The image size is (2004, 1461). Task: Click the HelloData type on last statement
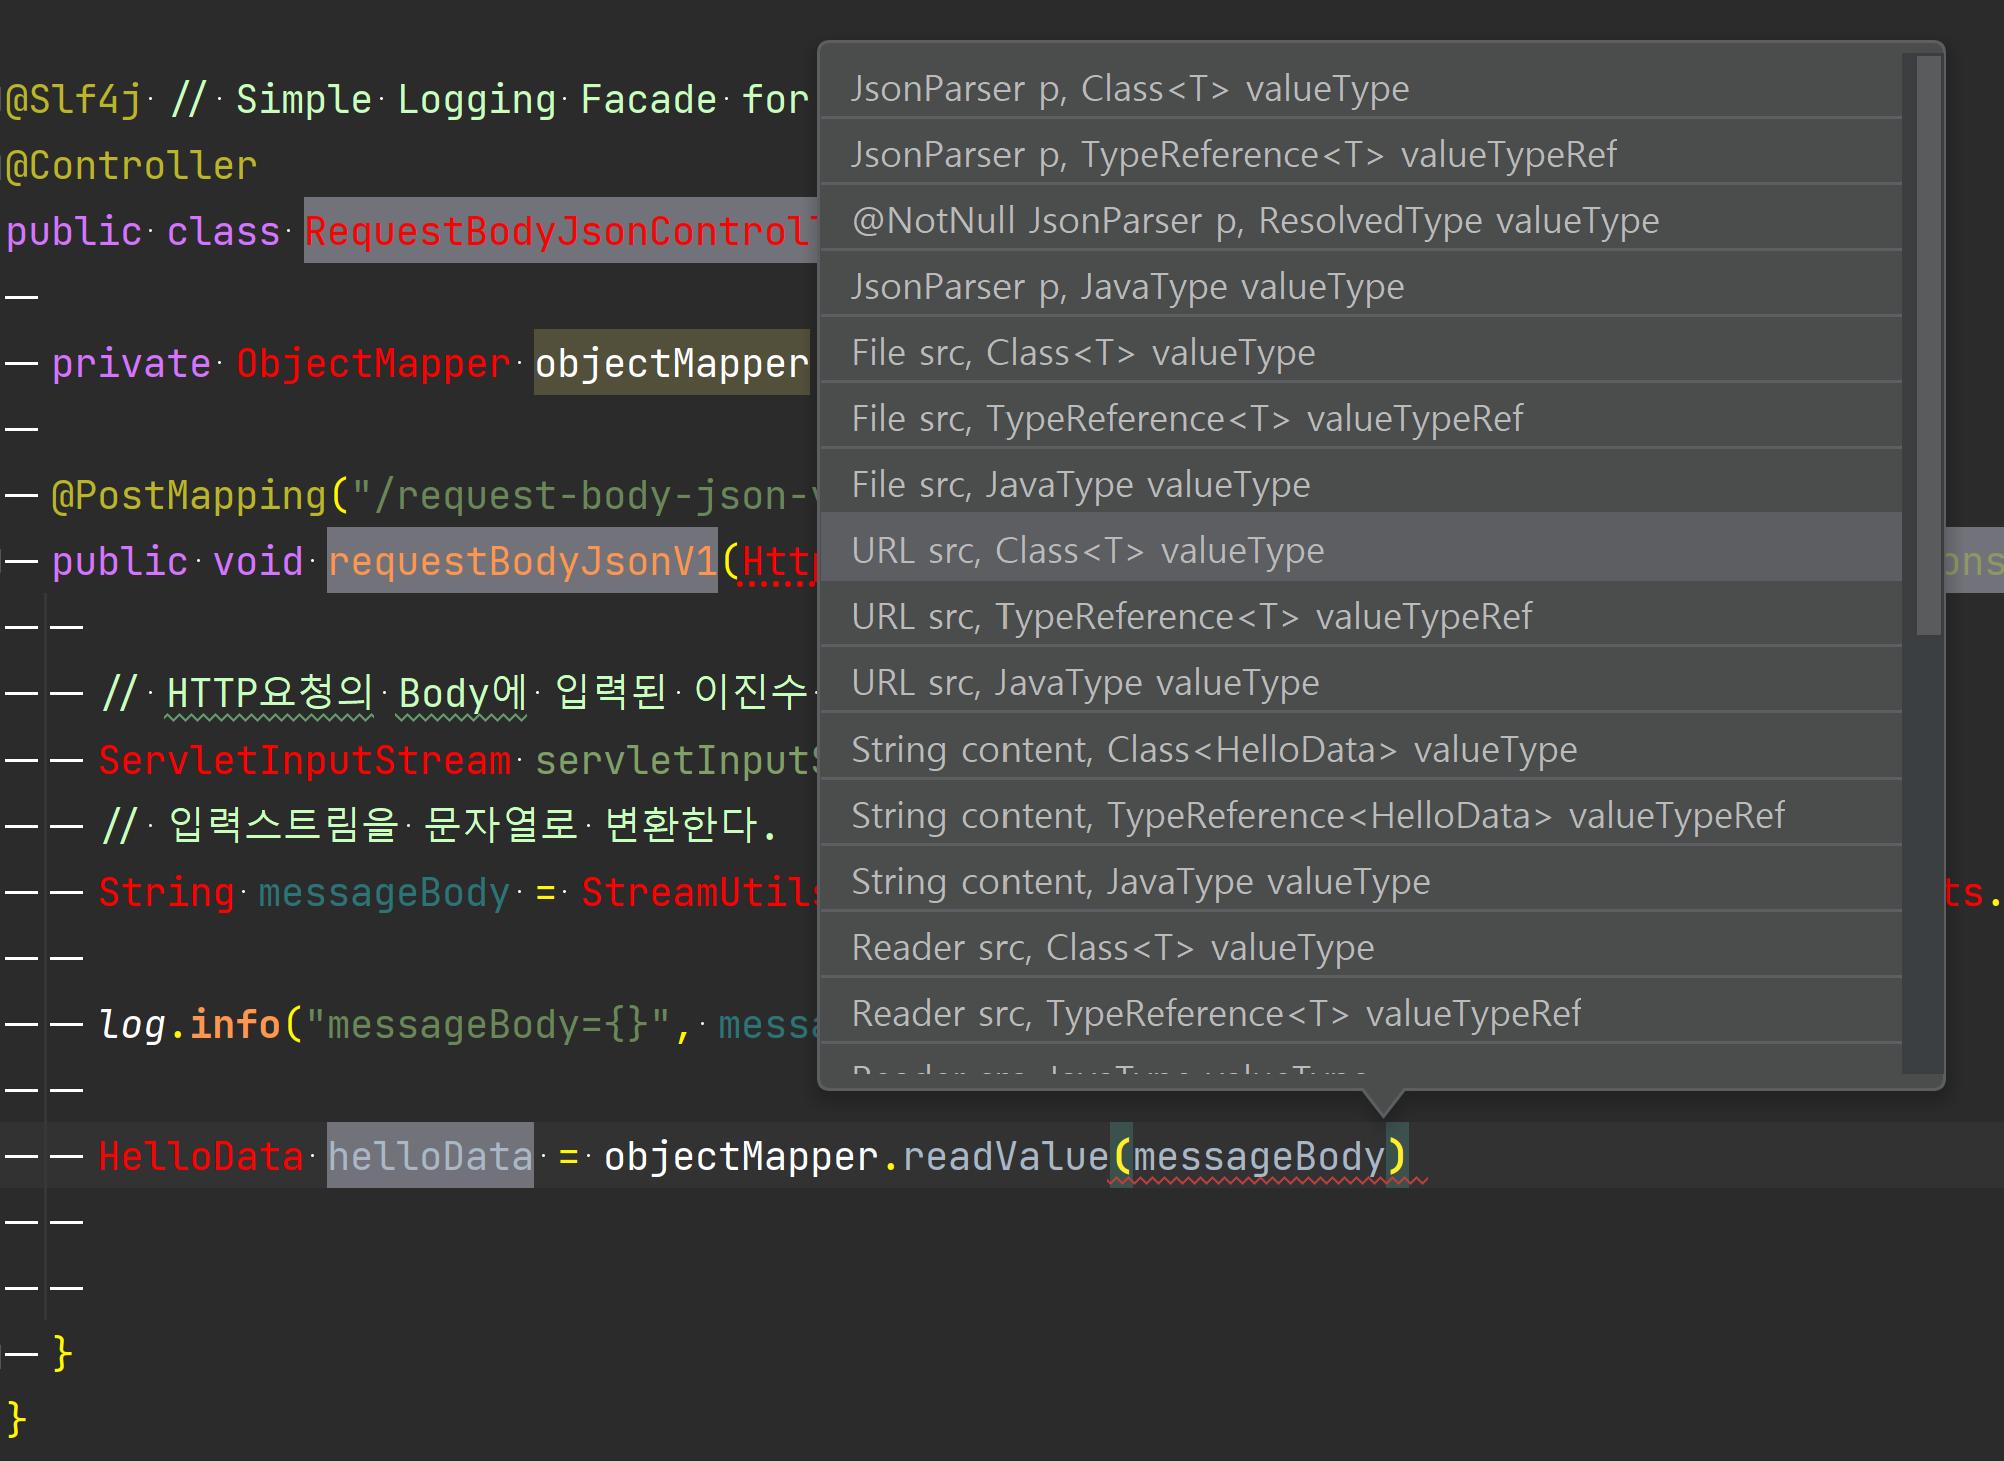(x=200, y=1156)
